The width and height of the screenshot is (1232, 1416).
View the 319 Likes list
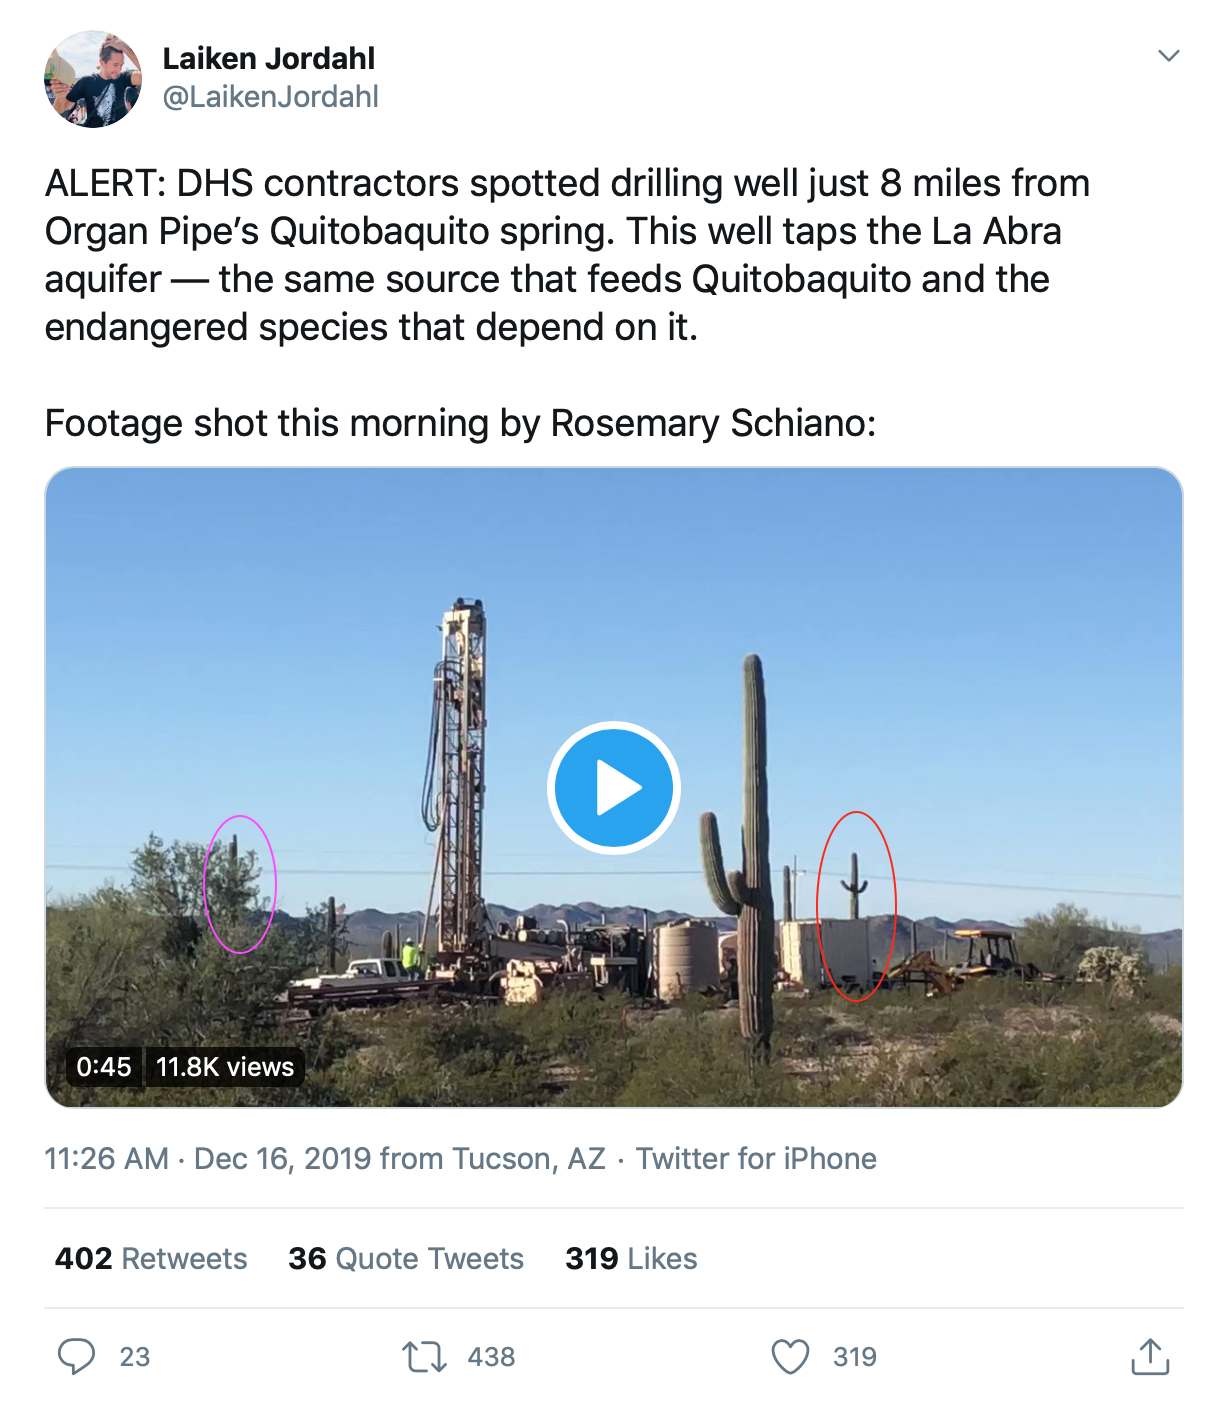pos(631,1258)
